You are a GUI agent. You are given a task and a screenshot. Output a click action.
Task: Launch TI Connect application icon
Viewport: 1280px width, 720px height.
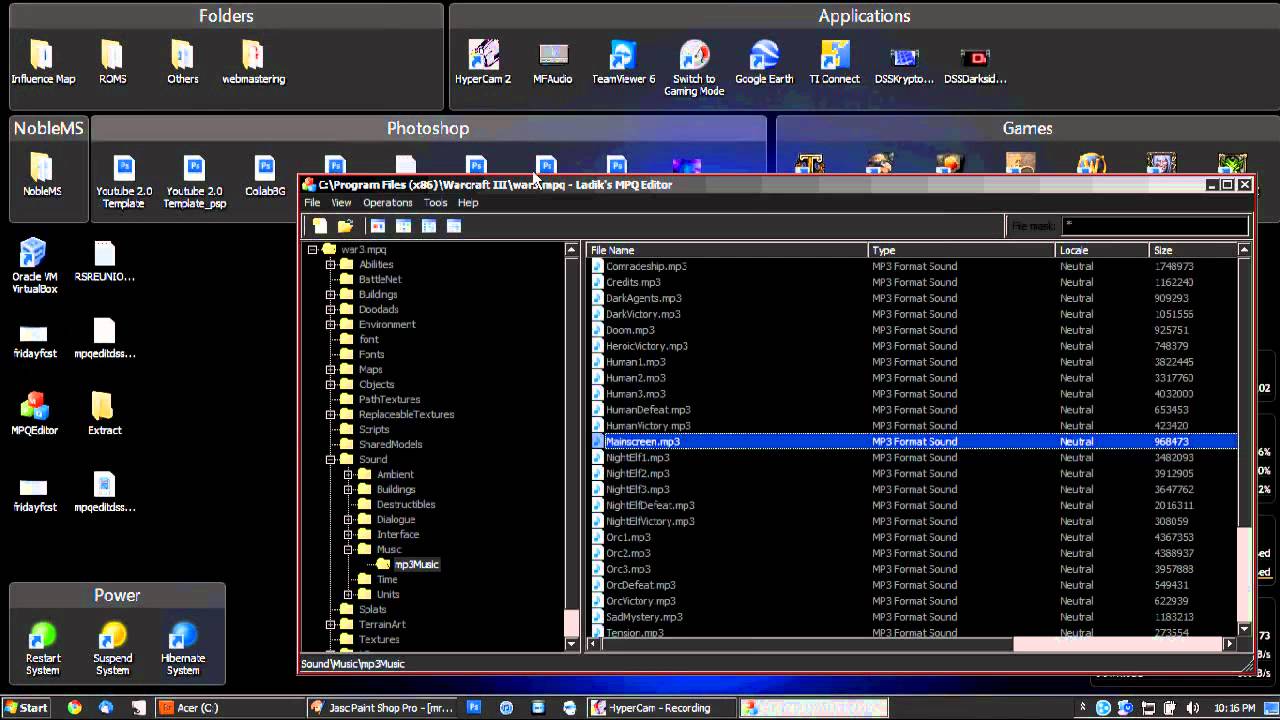834,62
